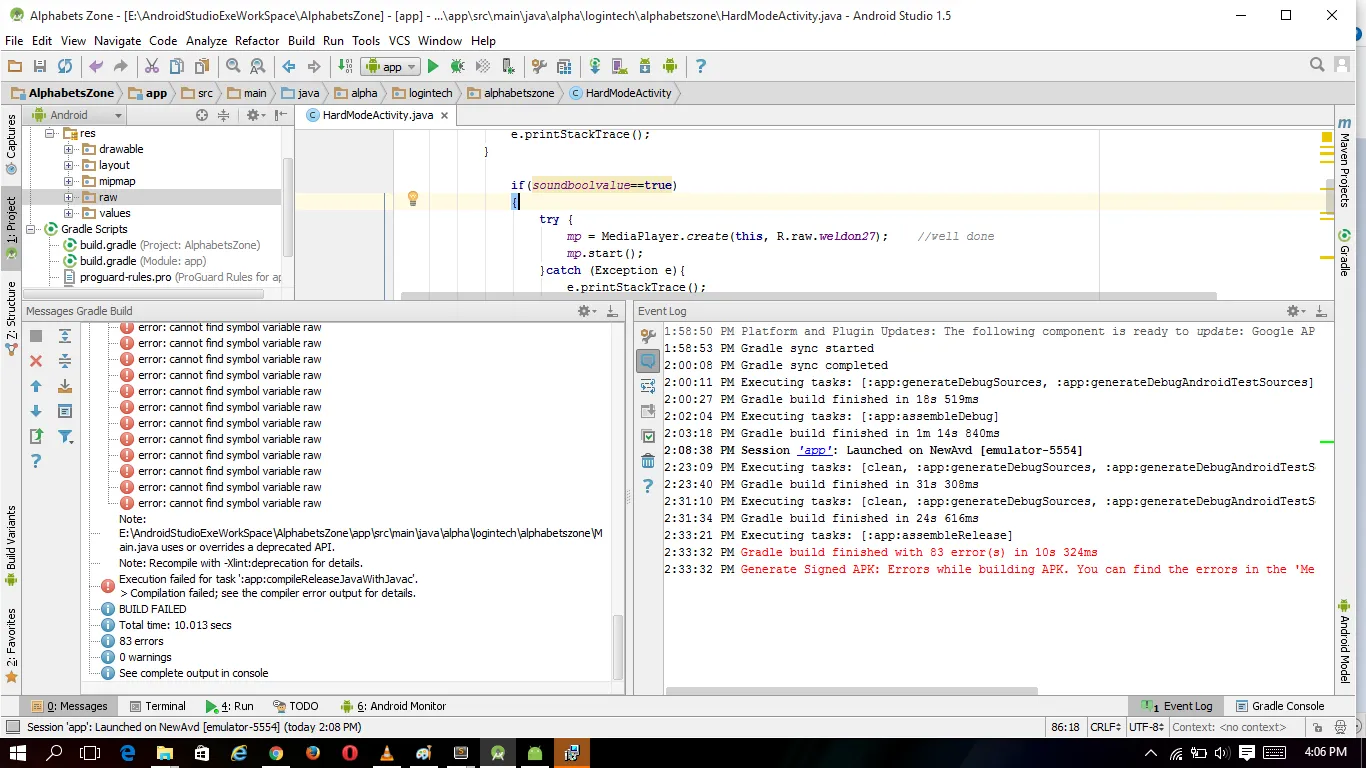Toggle balloon notifications in Event Log
Image resolution: width=1366 pixels, height=768 pixels.
pyautogui.click(x=648, y=361)
